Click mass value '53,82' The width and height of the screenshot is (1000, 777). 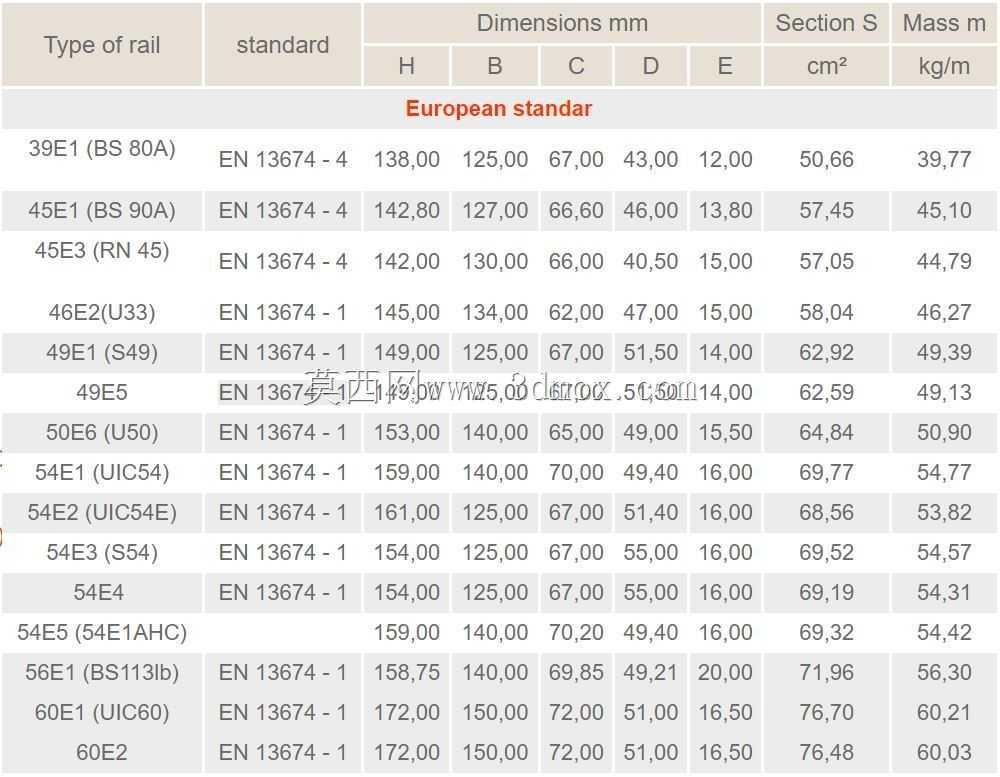click(944, 512)
